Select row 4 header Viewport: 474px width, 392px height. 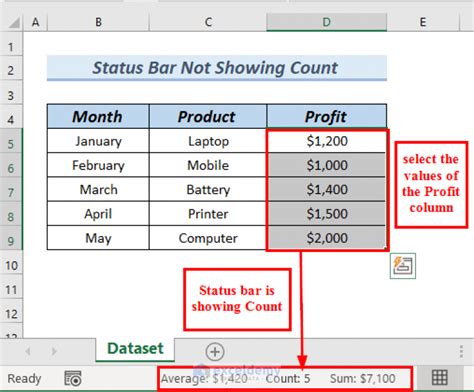coord(11,117)
